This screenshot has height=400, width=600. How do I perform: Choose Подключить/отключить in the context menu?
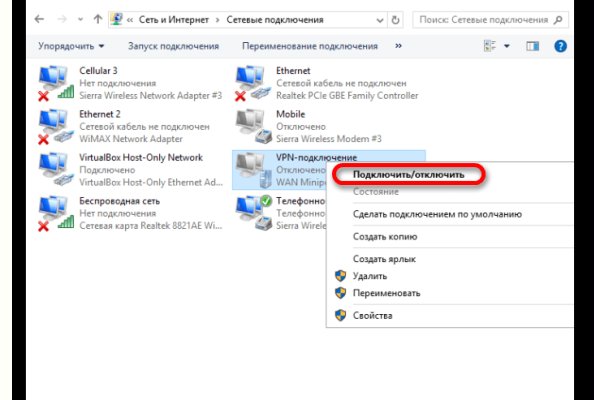point(408,175)
